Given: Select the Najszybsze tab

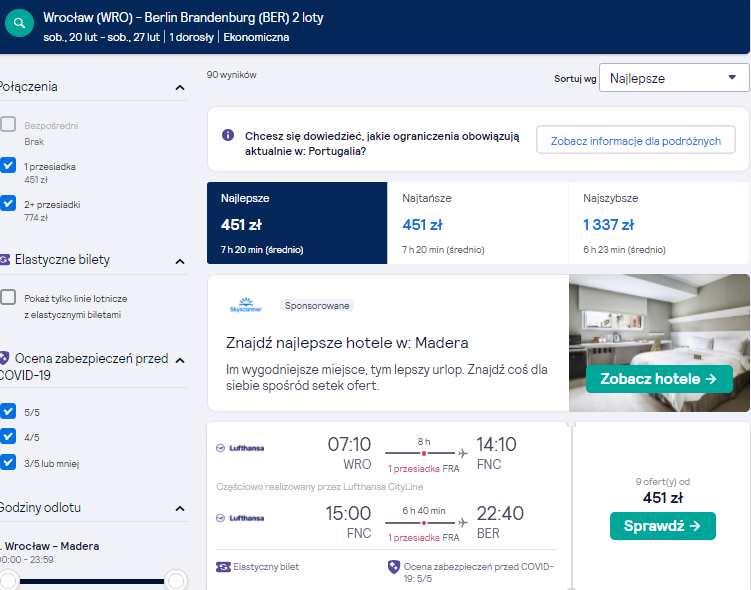Looking at the screenshot, I should (659, 223).
